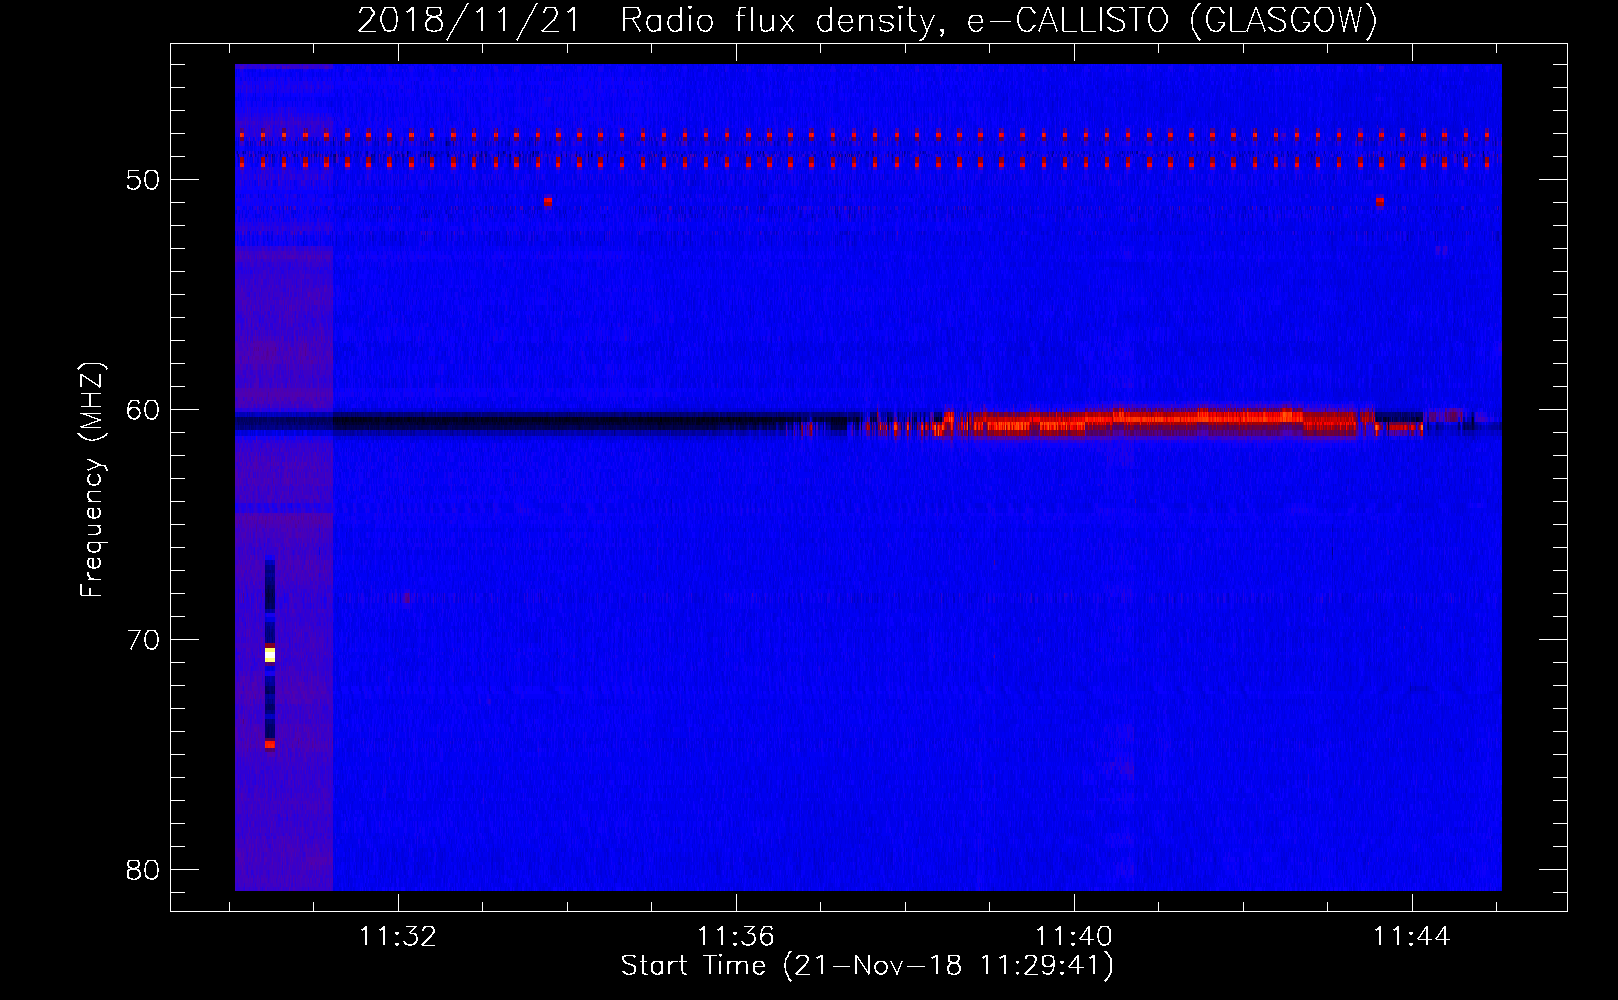Click the 50 MHz frequency tick label
Image resolution: width=1618 pixels, height=1000 pixels.
[143, 180]
